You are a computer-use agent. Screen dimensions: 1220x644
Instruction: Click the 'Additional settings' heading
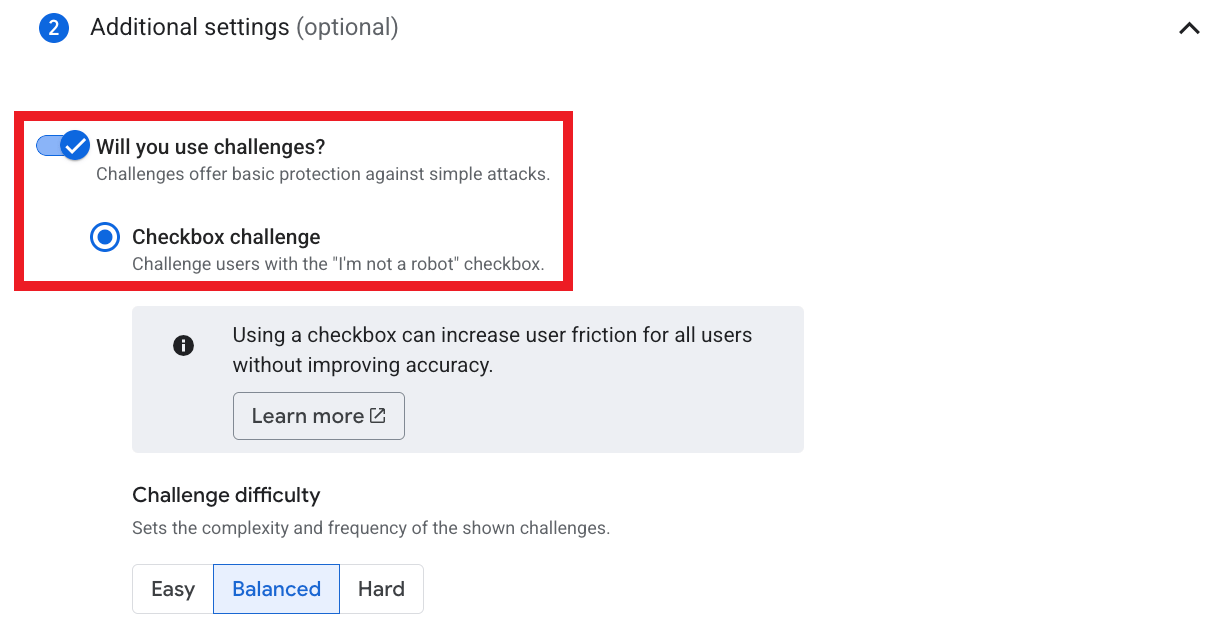[189, 27]
